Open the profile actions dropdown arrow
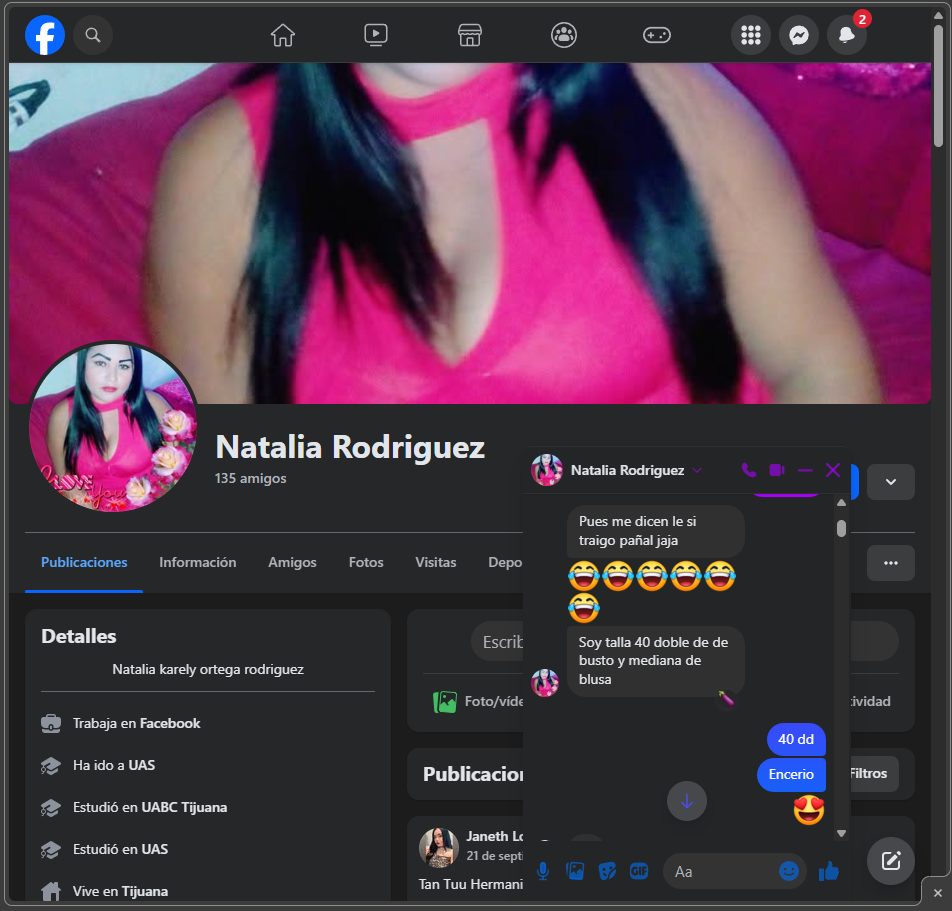This screenshot has width=952, height=911. click(x=890, y=482)
